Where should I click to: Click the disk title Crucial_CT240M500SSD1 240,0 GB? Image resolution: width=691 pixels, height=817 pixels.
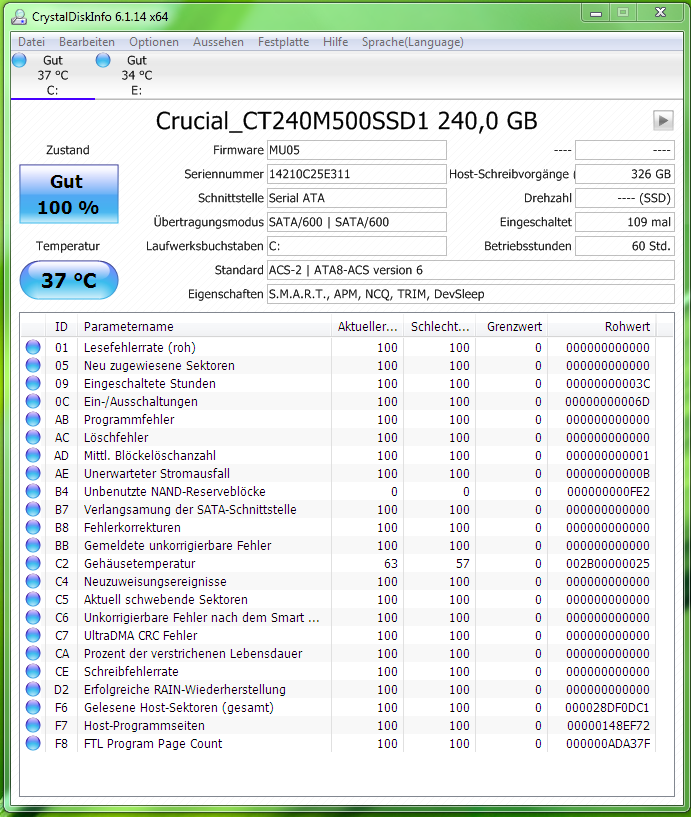[x=346, y=121]
